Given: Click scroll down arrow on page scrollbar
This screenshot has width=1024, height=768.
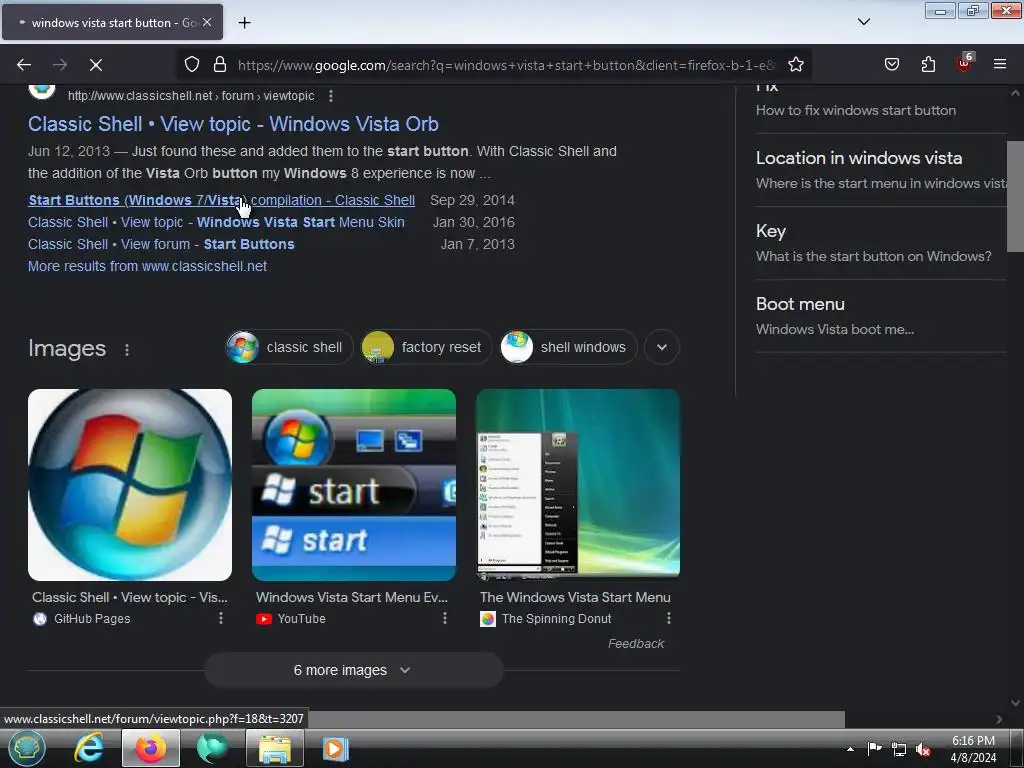Looking at the screenshot, I should [x=1015, y=703].
